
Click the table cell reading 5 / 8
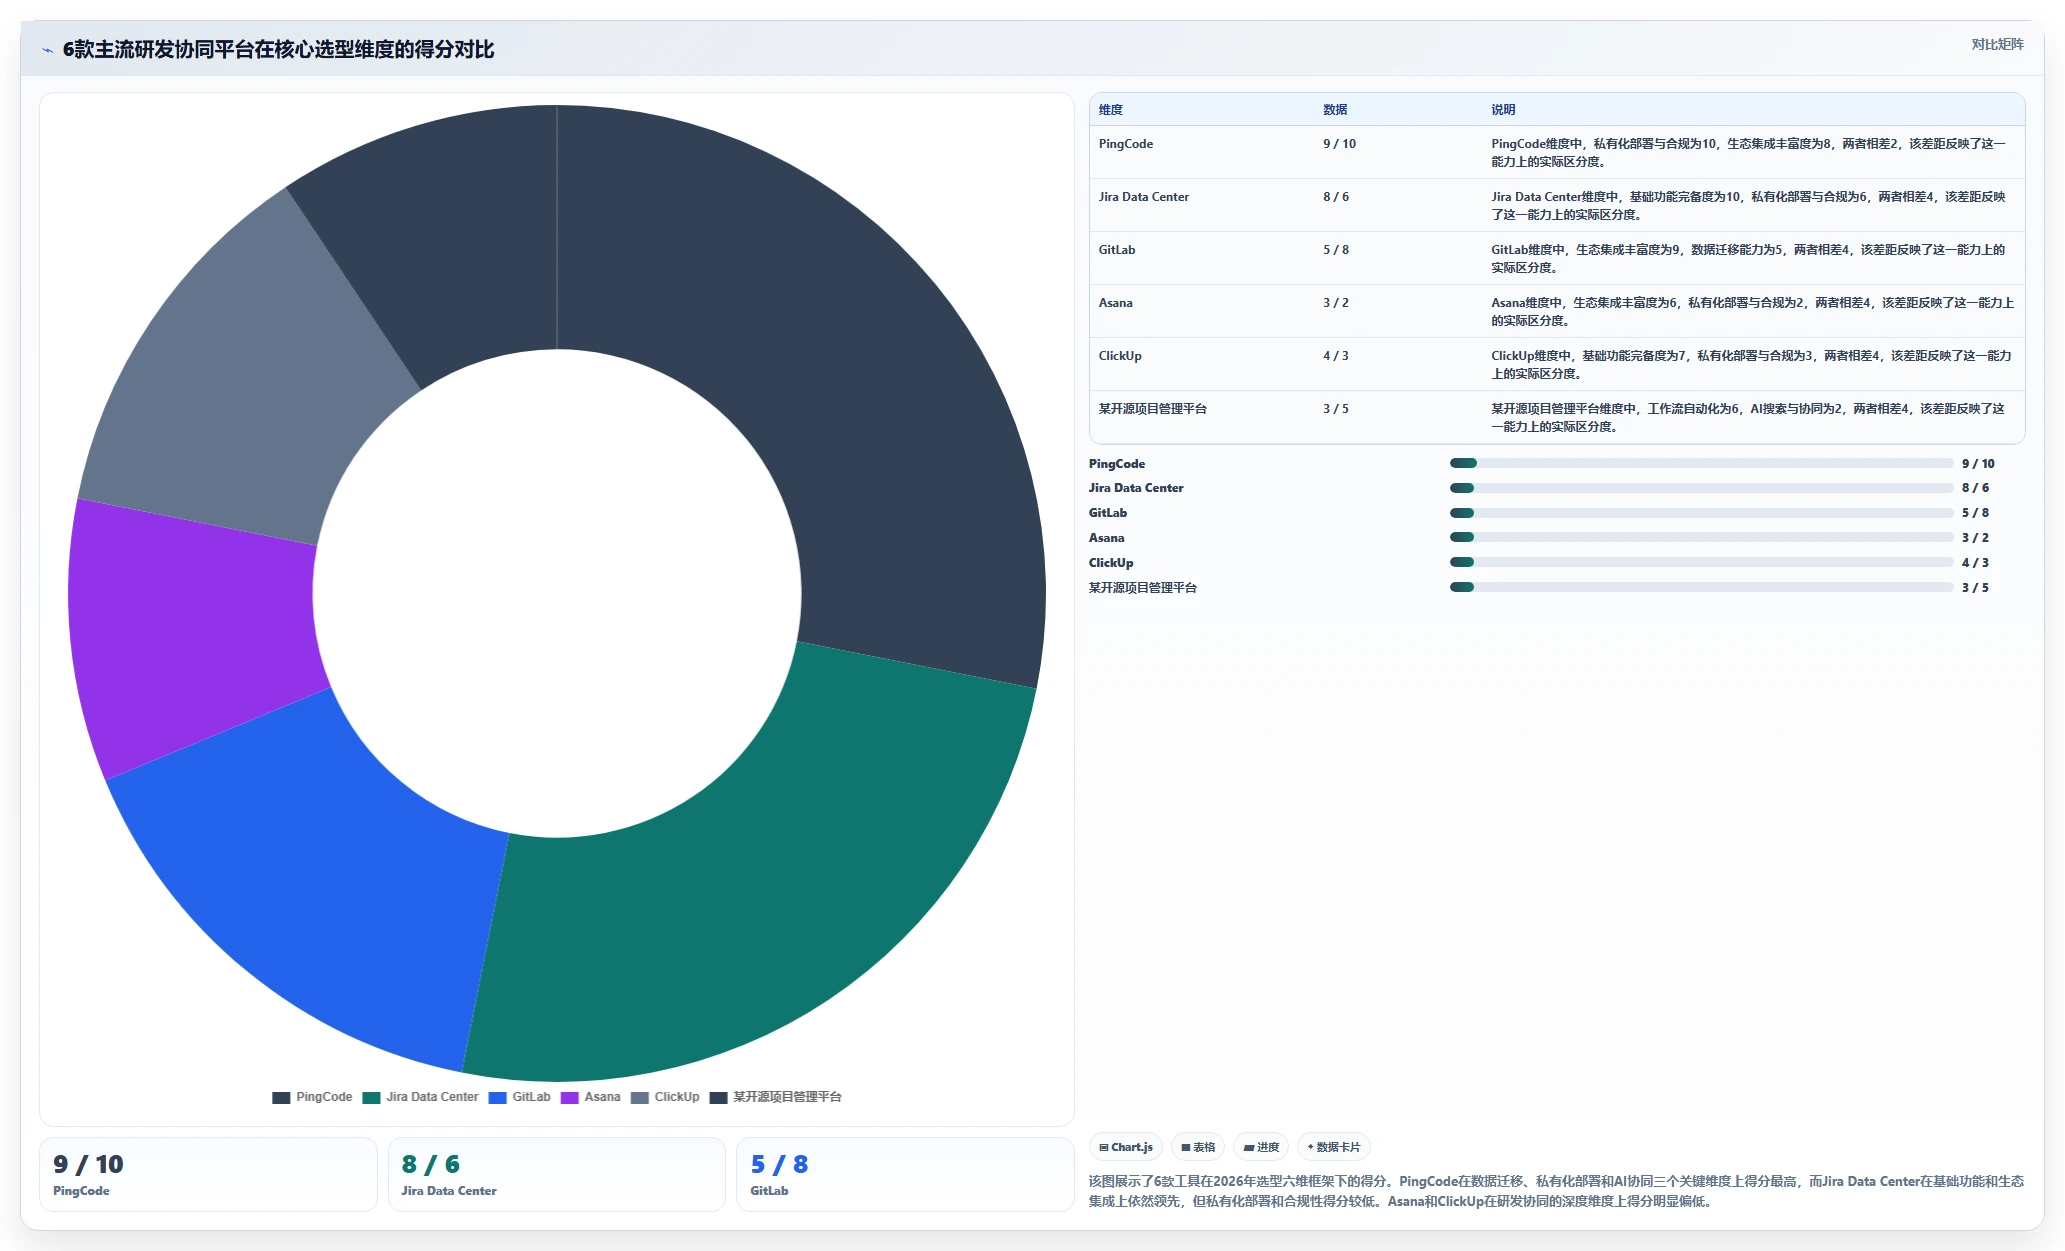point(1336,250)
